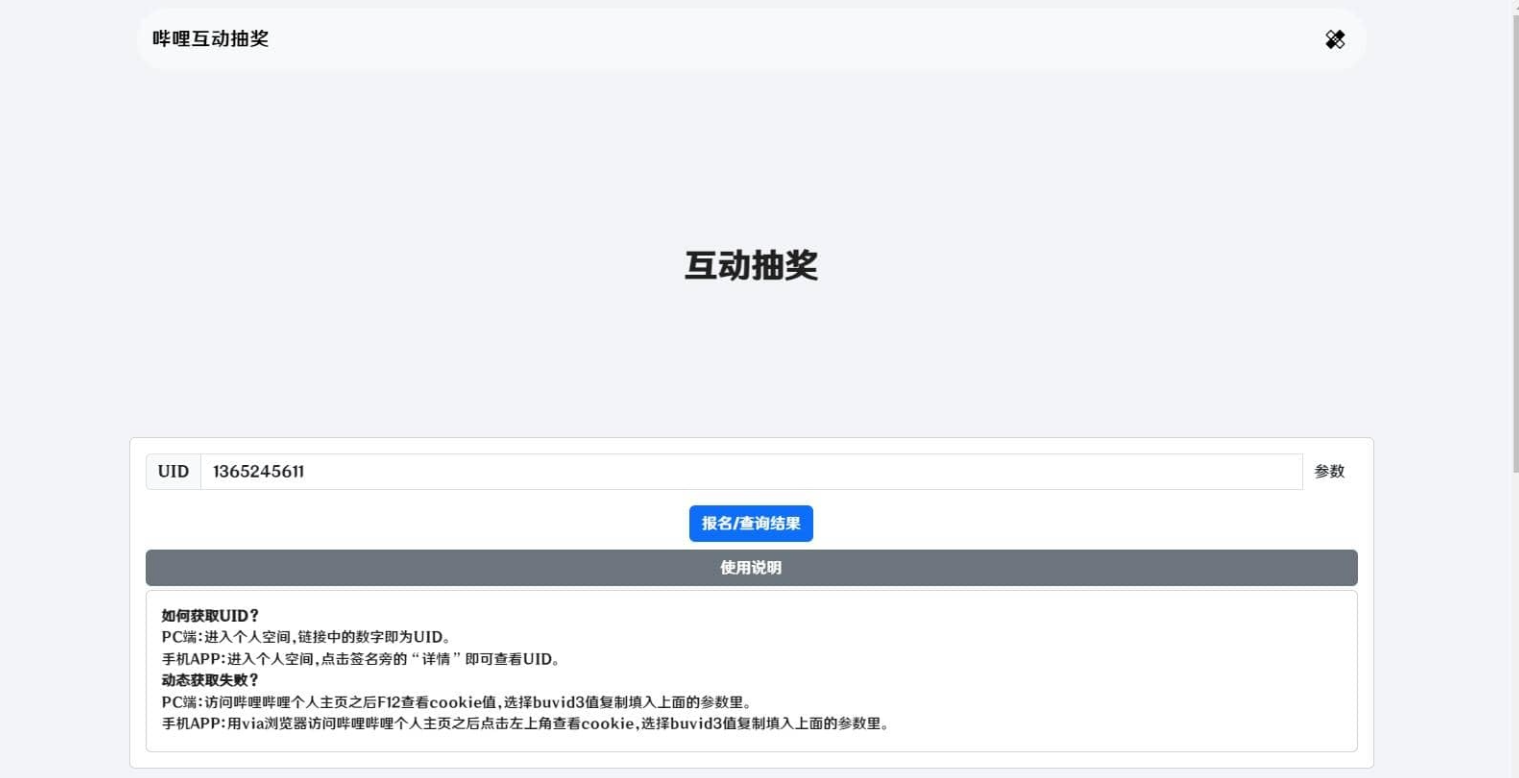Click the 如何获取UID？ heading text
The height and width of the screenshot is (778, 1519).
point(210,616)
